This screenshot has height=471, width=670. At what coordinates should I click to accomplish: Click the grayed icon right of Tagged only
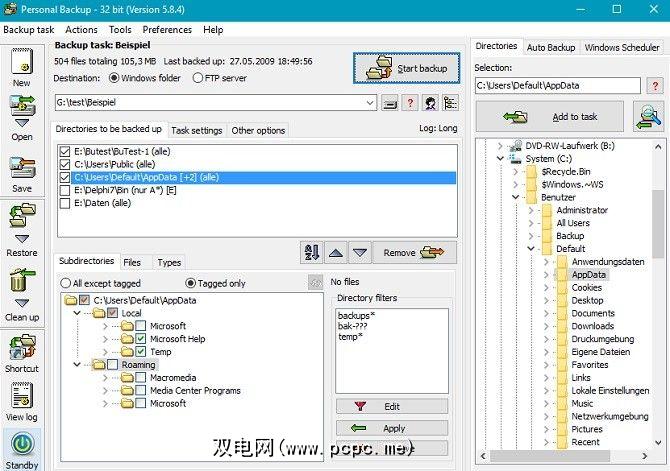[x=315, y=282]
